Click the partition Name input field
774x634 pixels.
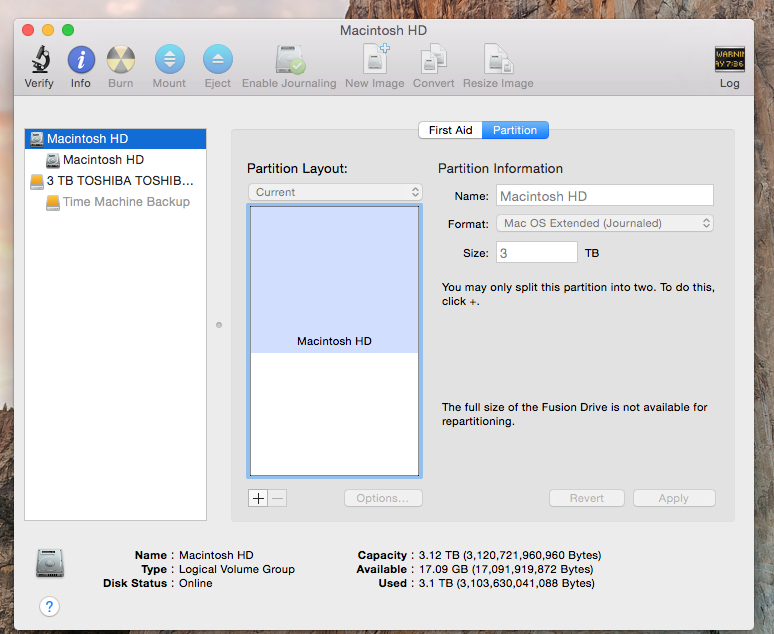(x=605, y=196)
